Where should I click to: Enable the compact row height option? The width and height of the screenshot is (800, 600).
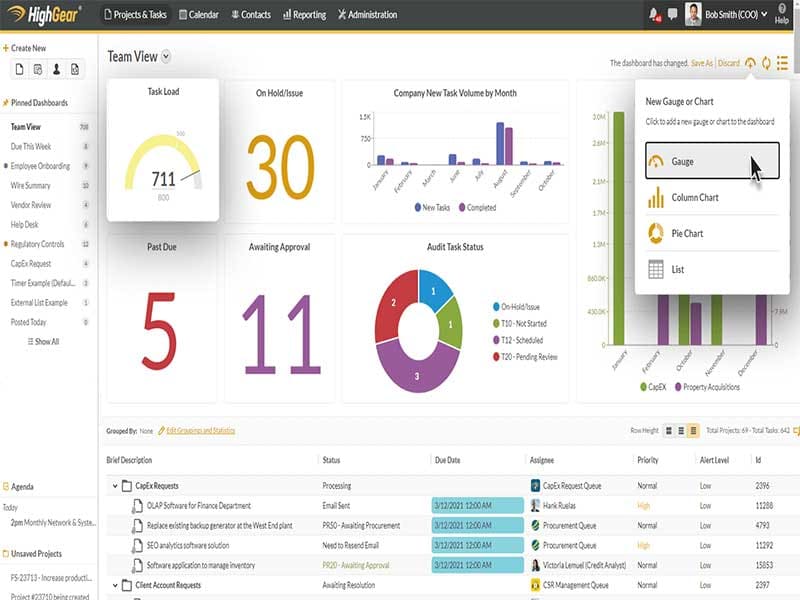(692, 430)
